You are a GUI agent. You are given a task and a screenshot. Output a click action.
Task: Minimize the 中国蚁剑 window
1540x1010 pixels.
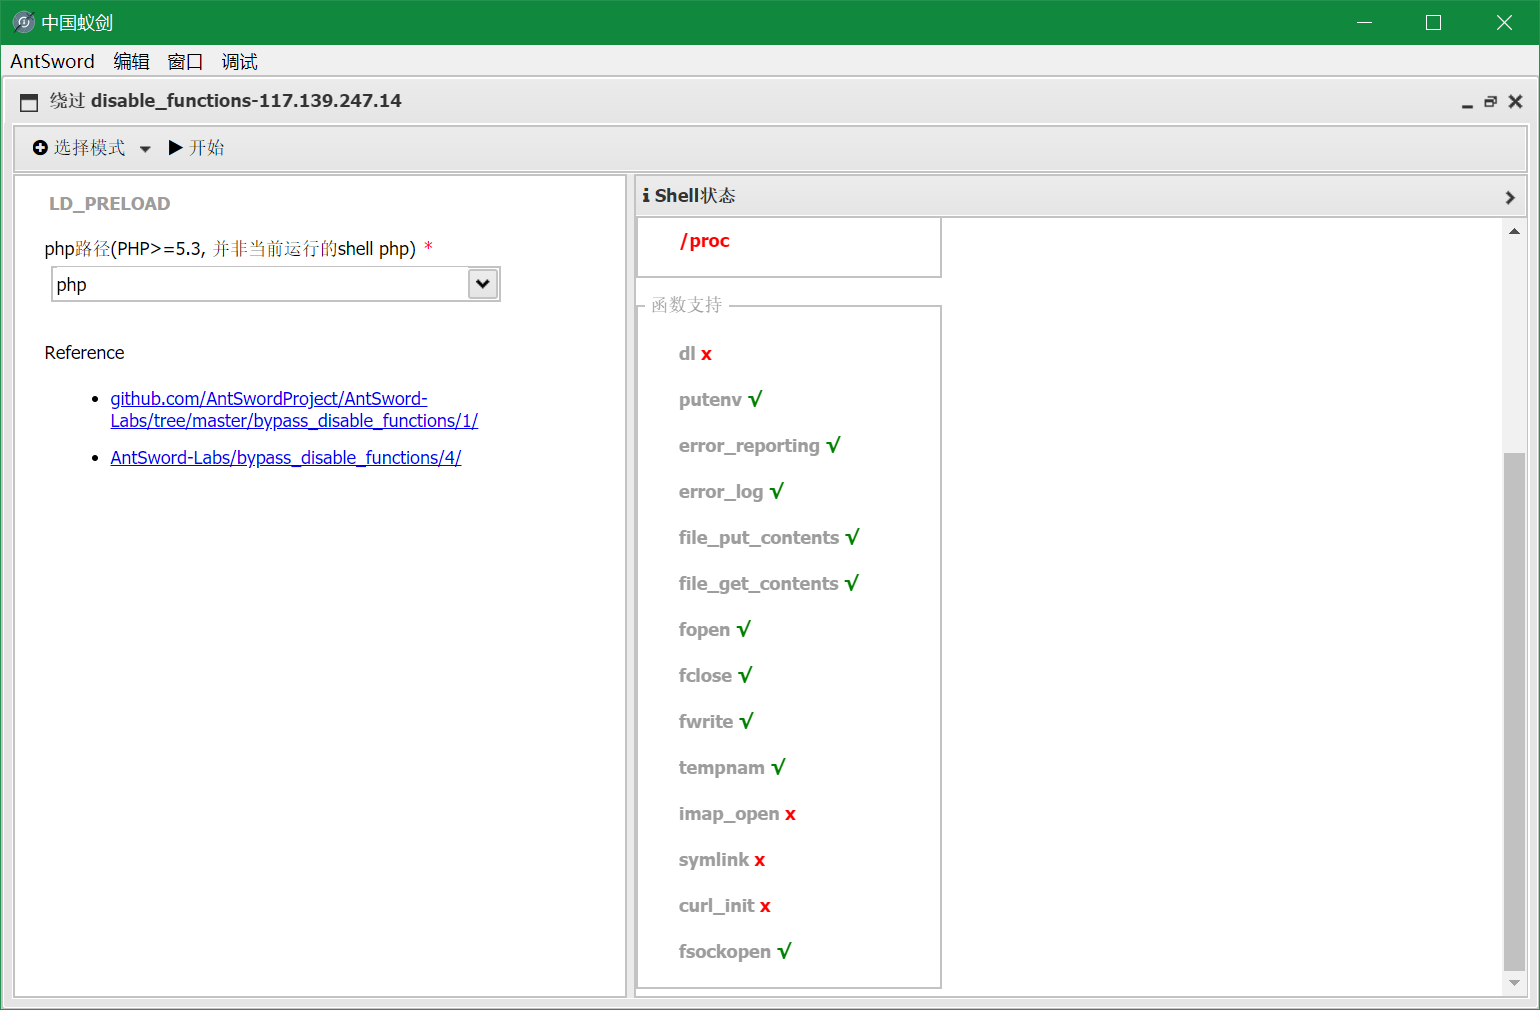1365,22
